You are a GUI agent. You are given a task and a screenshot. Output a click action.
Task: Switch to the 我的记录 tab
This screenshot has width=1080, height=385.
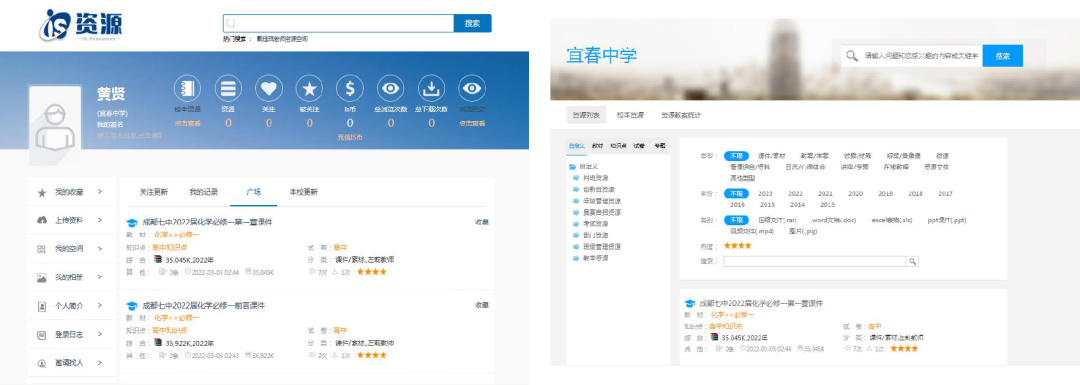[203, 192]
